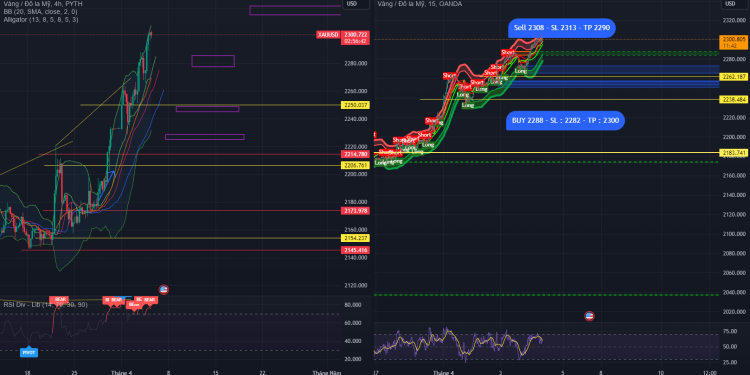Click the red 2214.780 price level tag
This screenshot has height=375, width=750.
tap(355, 154)
